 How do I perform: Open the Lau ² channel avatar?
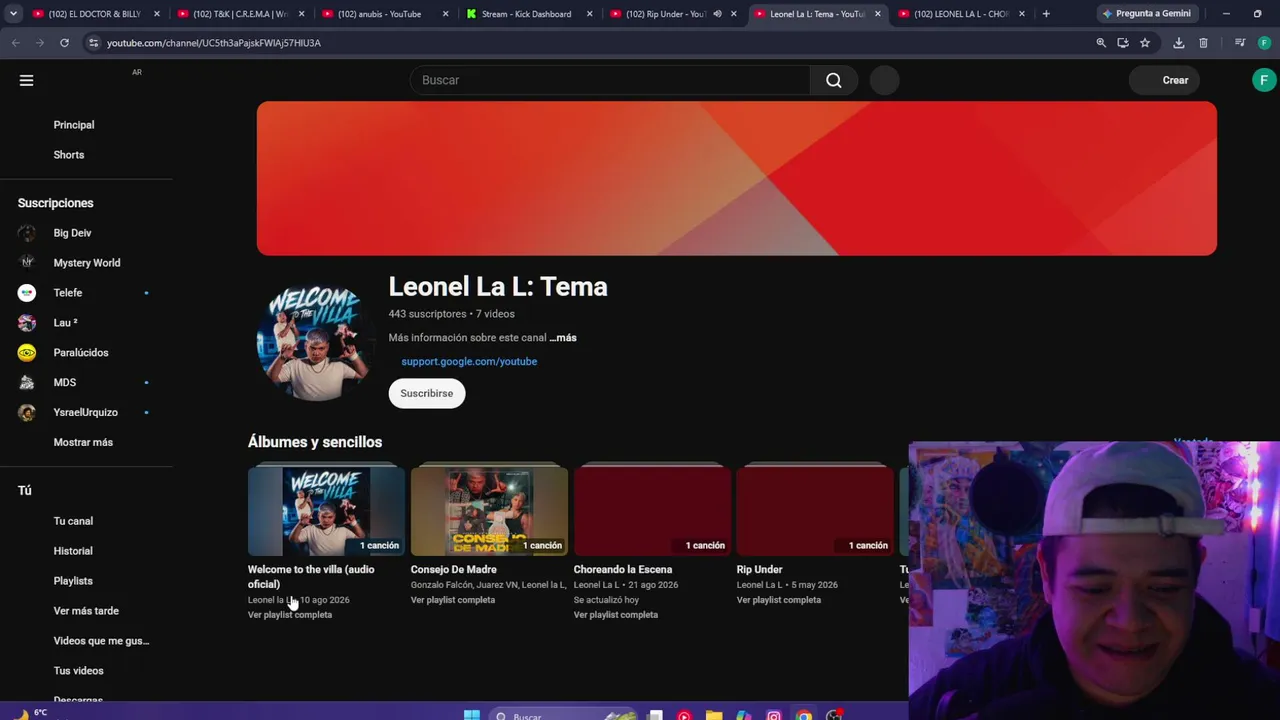point(27,323)
